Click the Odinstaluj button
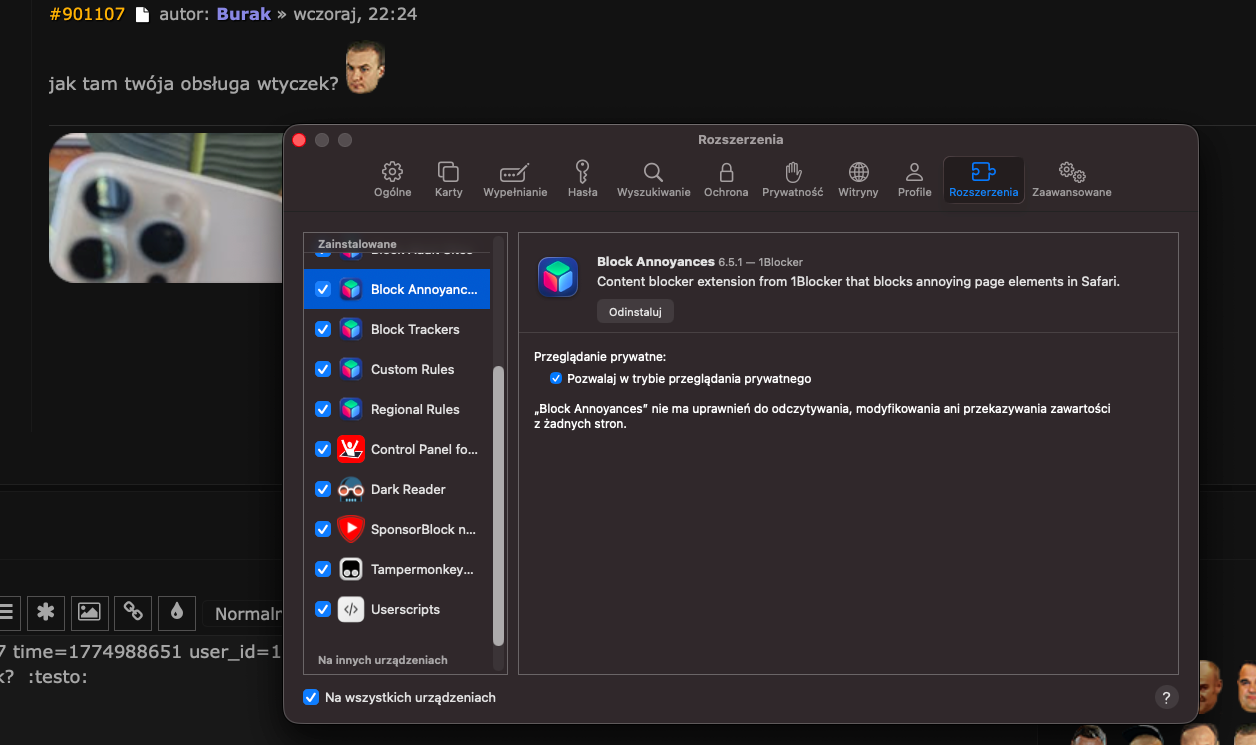This screenshot has width=1256, height=745. 635,312
